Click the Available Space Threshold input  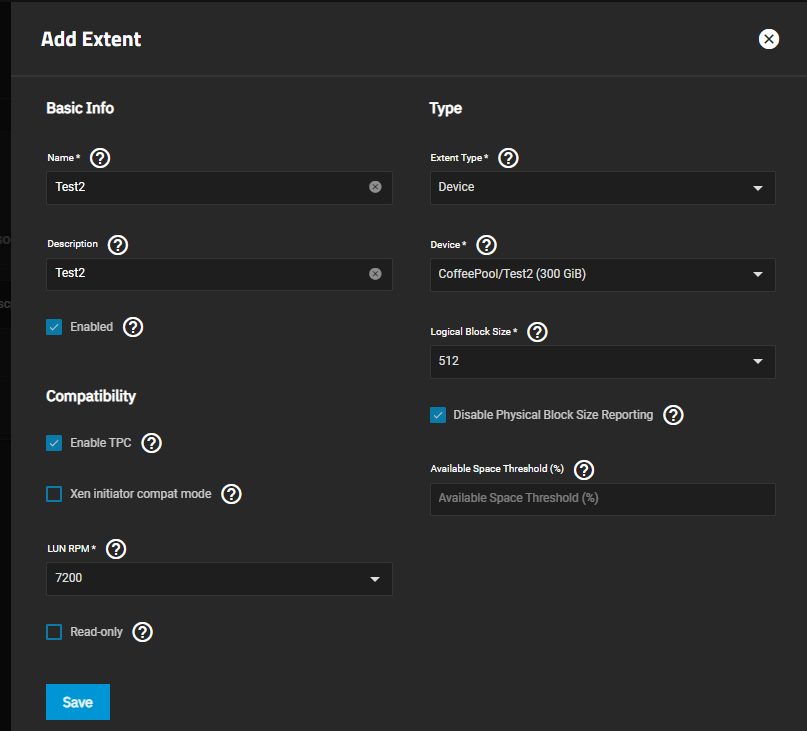click(603, 499)
